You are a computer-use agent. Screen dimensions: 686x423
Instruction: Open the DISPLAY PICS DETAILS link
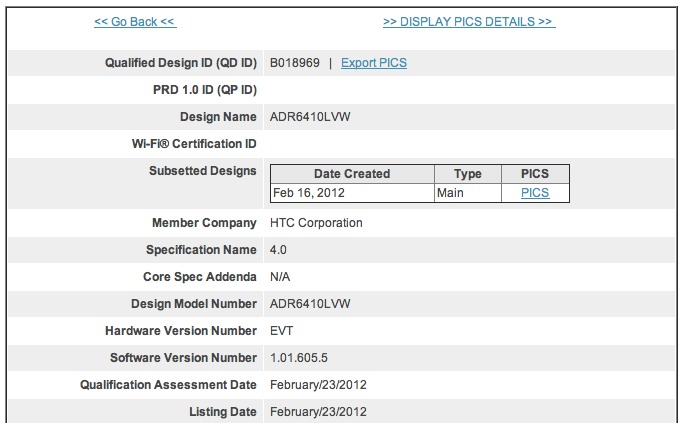click(468, 21)
